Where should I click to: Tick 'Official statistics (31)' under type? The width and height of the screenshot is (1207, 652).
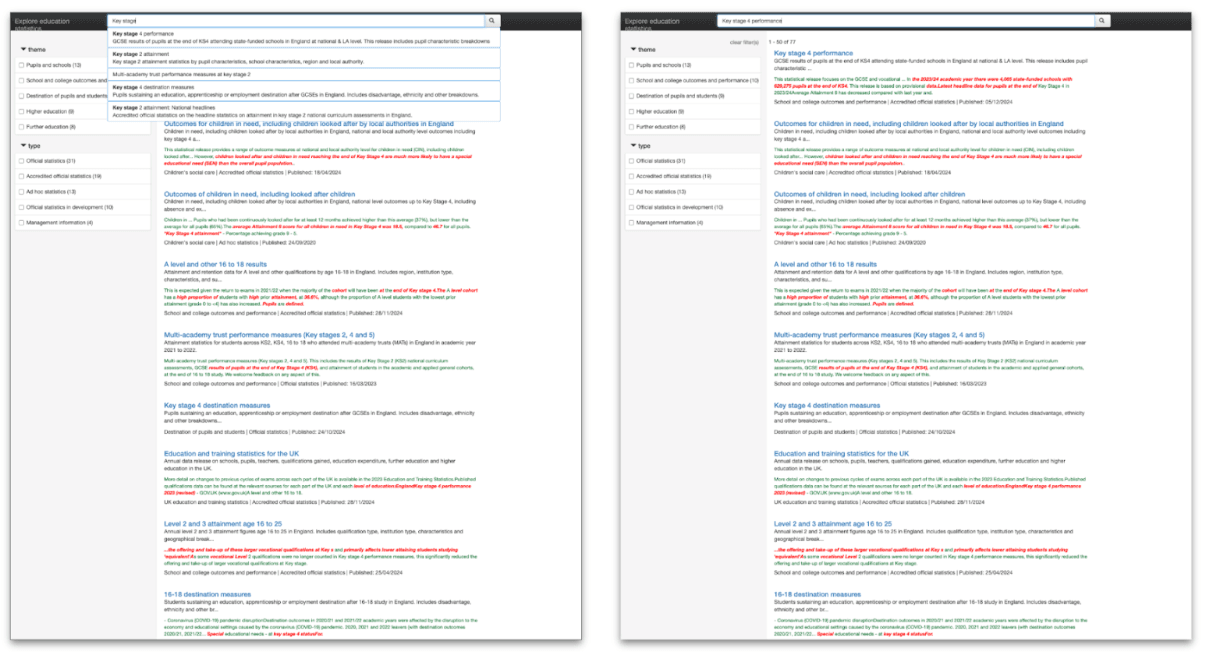click(x=20, y=162)
